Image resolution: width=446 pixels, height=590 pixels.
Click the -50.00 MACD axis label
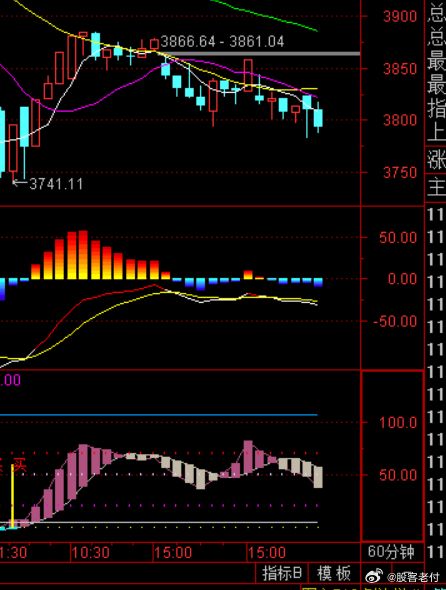click(x=395, y=321)
